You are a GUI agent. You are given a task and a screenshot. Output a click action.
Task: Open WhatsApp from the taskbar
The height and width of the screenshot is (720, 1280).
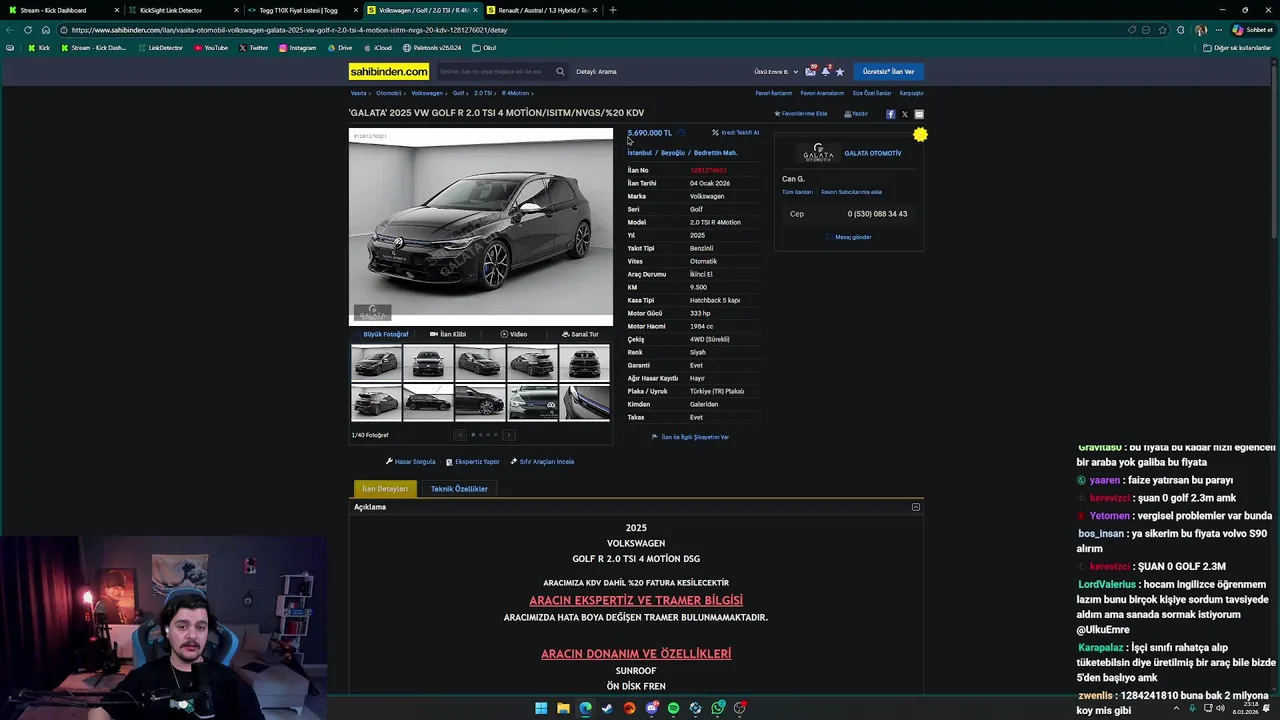[x=717, y=708]
